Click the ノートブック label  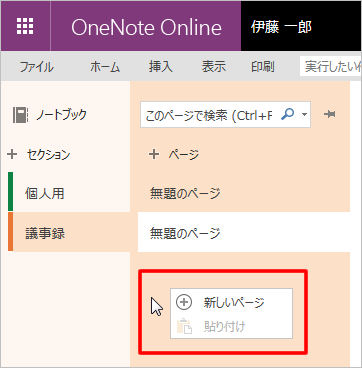point(61,115)
